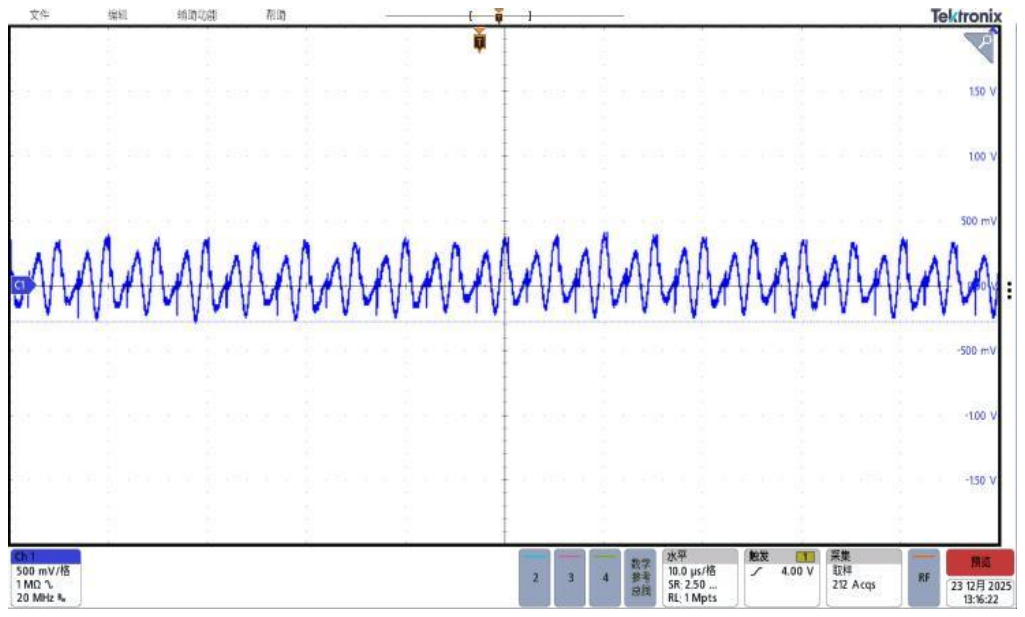Click the 20 MHz bandwidth limit entry
Screen dimensions: 1025x617
click(x=41, y=598)
